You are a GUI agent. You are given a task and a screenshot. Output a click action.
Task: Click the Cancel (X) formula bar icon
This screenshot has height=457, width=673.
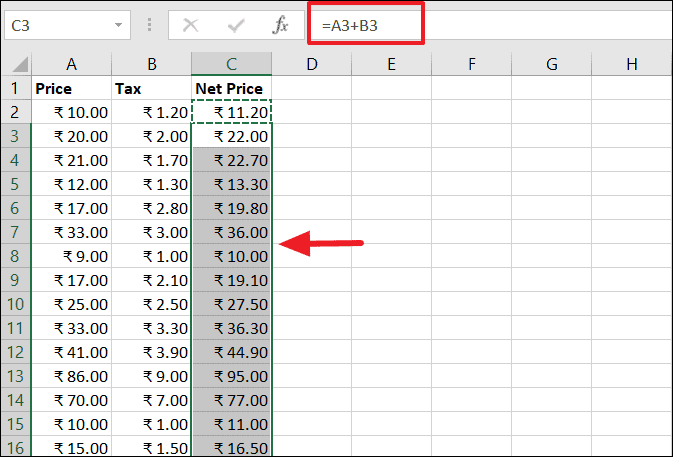point(190,25)
